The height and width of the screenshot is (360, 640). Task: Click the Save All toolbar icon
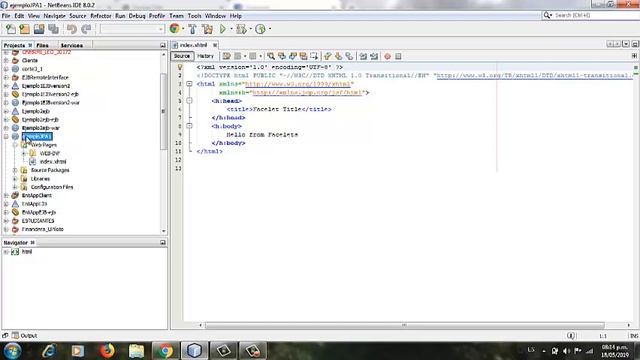pyautogui.click(x=53, y=29)
